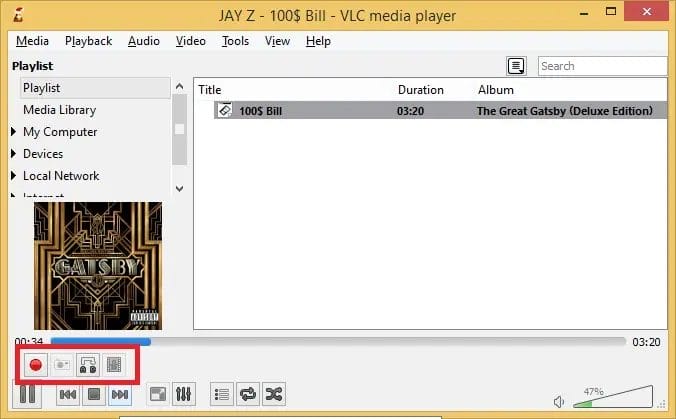This screenshot has height=419, width=676.
Task: Click the frame-by-frame button
Action: pos(114,366)
